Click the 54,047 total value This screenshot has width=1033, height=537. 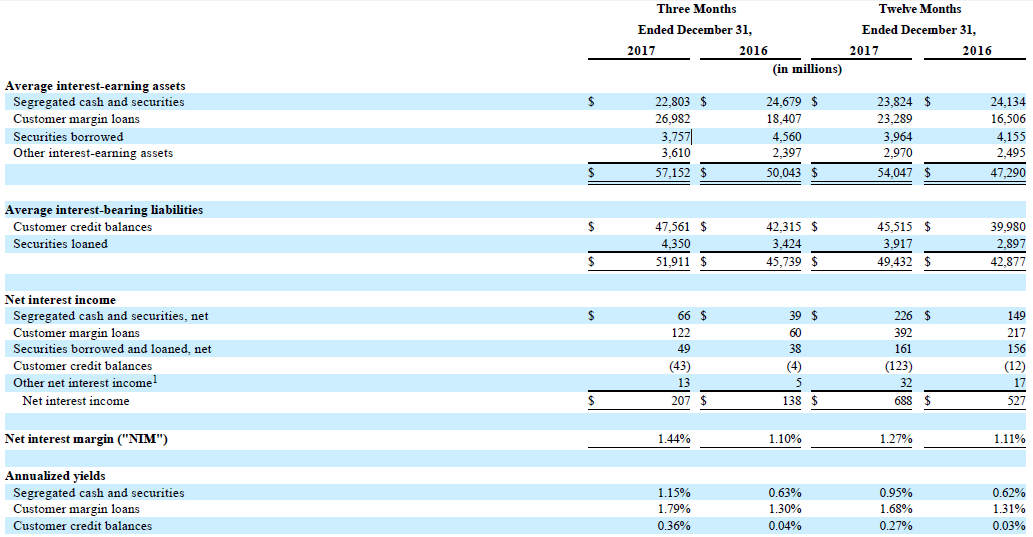(x=895, y=173)
